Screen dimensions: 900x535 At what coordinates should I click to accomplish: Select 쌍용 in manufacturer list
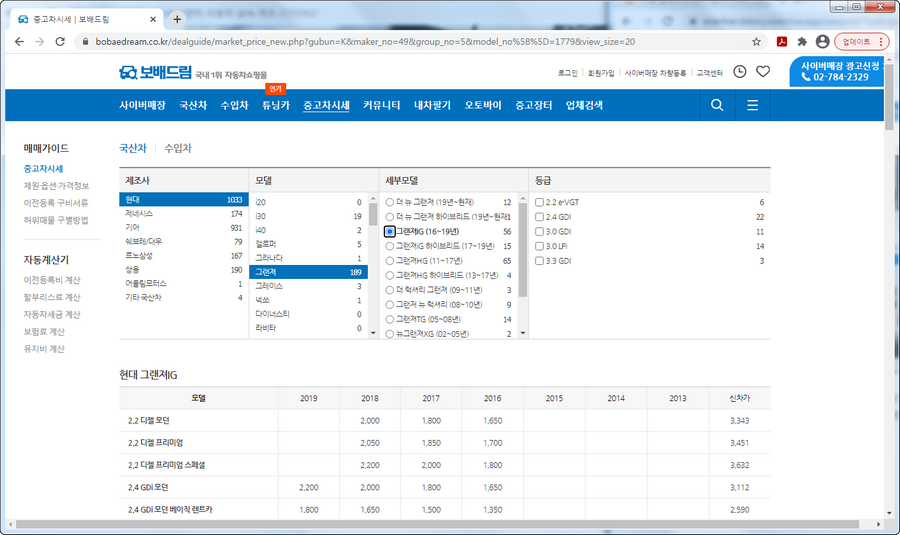[x=184, y=269]
